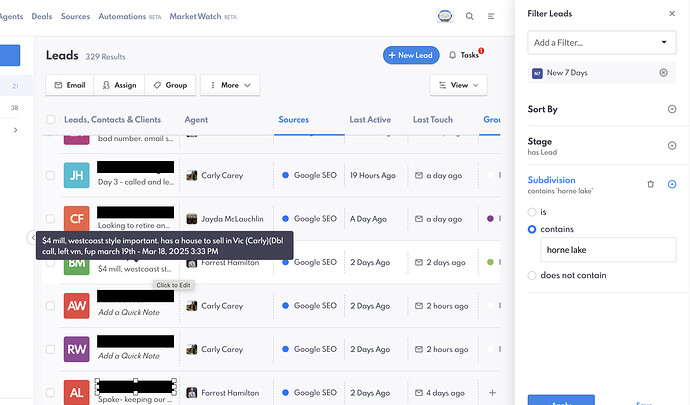Click the plus icon in AL row

[491, 393]
